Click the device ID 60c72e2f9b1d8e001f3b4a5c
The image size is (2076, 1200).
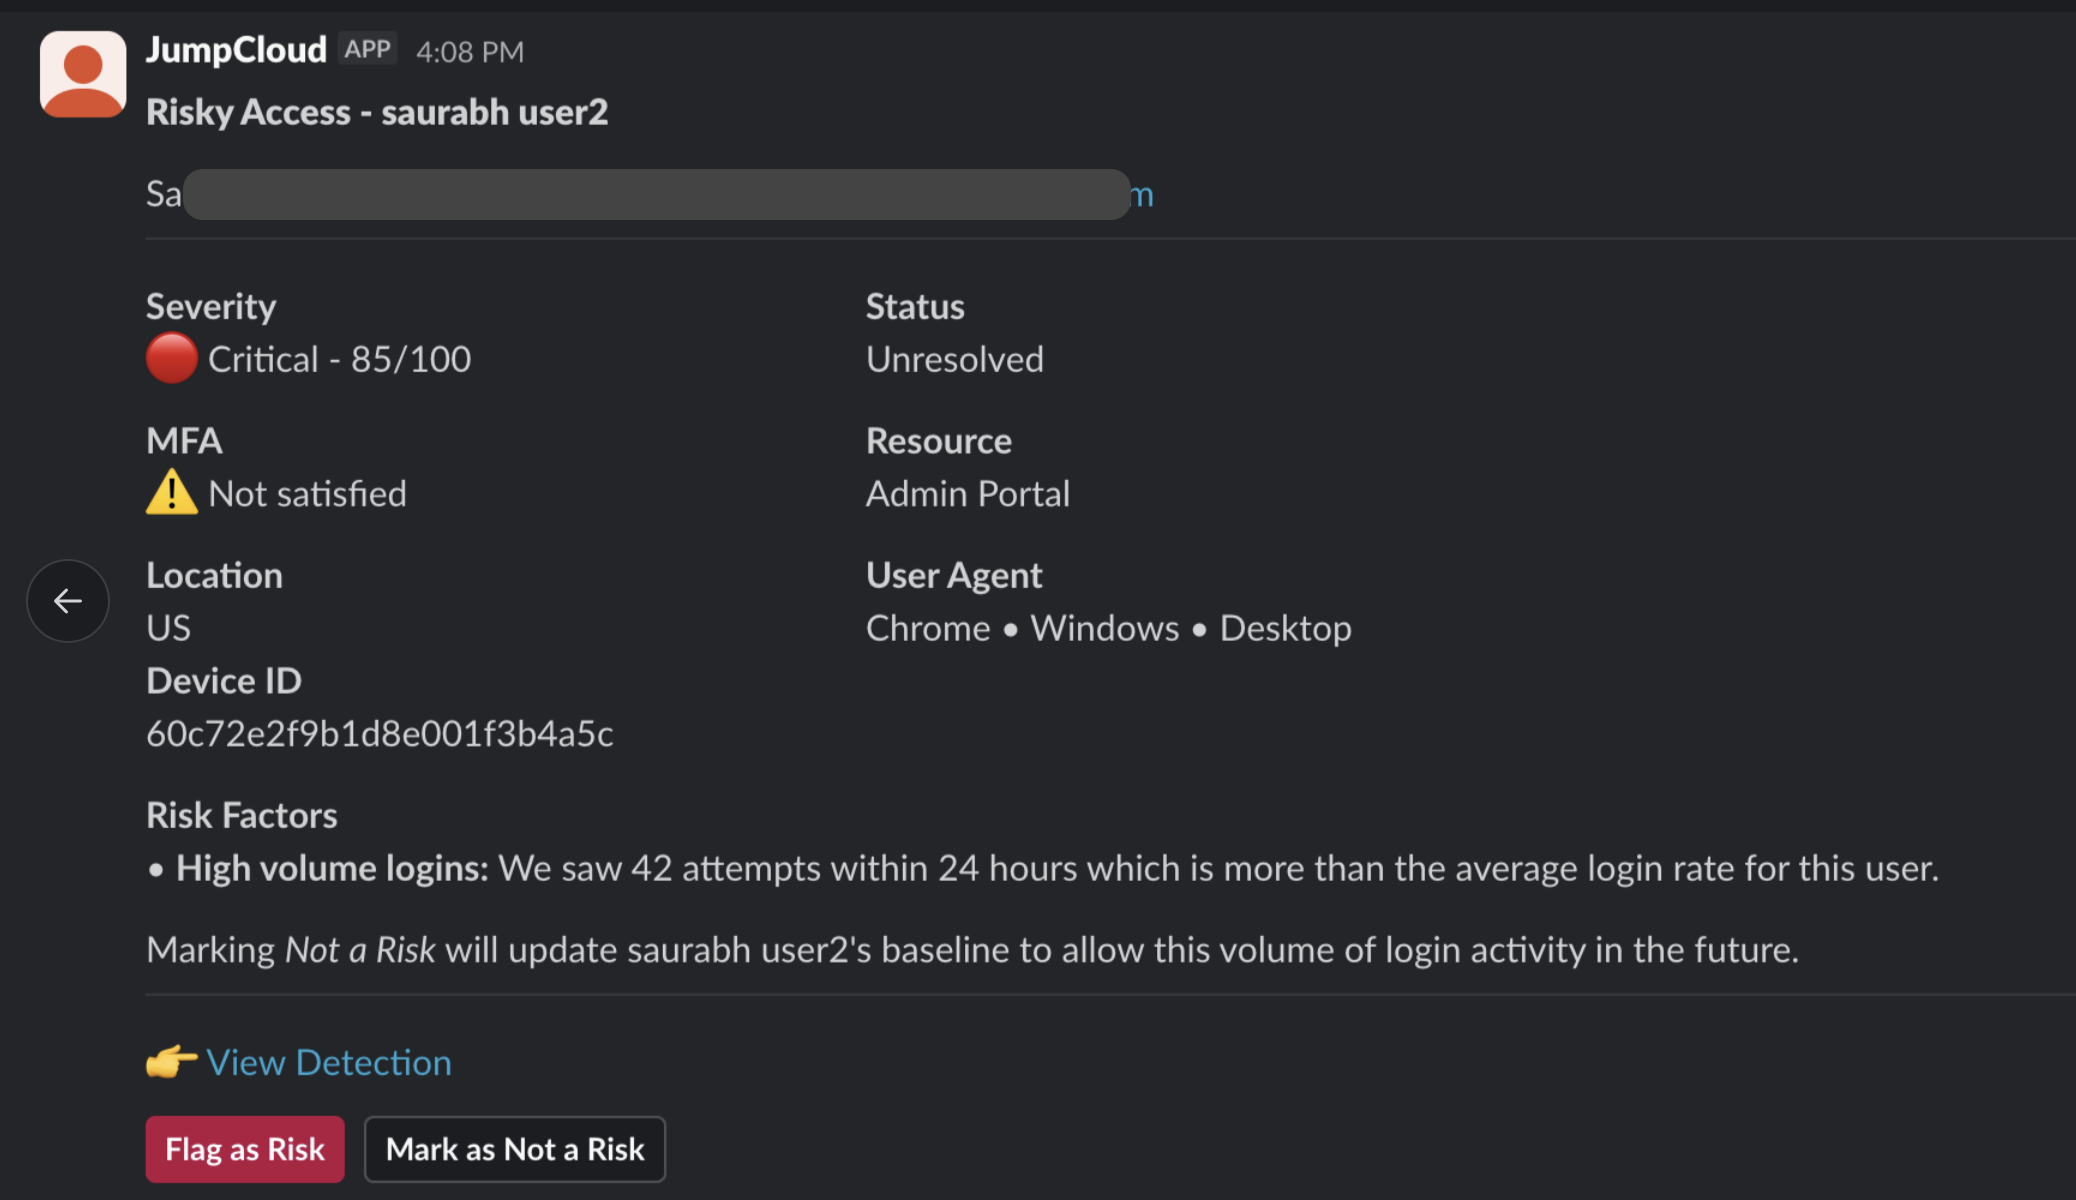[380, 734]
